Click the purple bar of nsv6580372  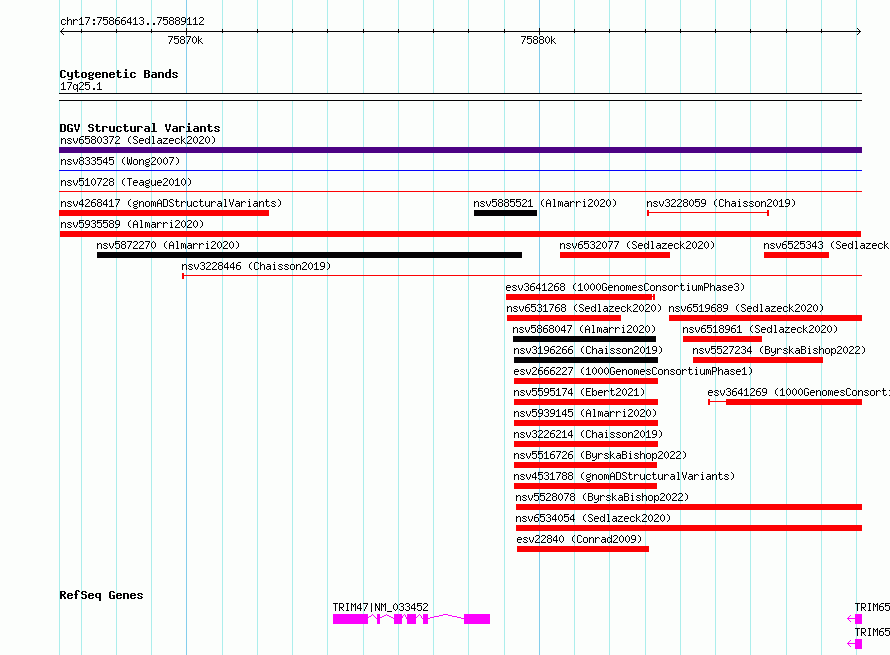pos(460,150)
